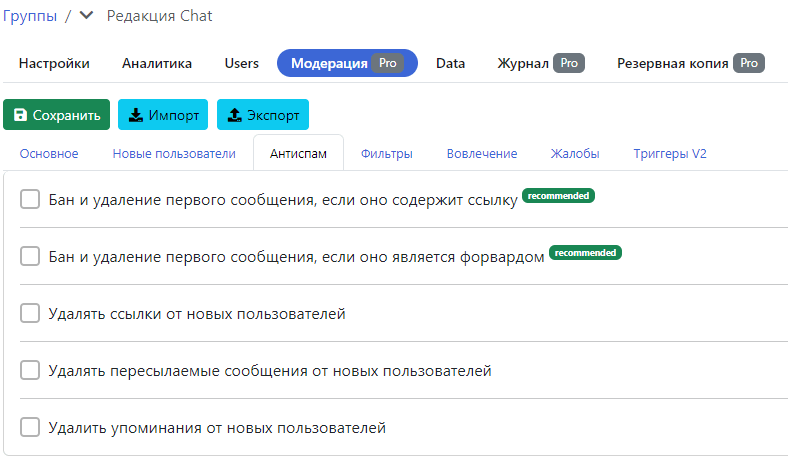Image resolution: width=788 pixels, height=468 pixels.
Task: Open the Резервная копия tab
Action: pos(691,63)
